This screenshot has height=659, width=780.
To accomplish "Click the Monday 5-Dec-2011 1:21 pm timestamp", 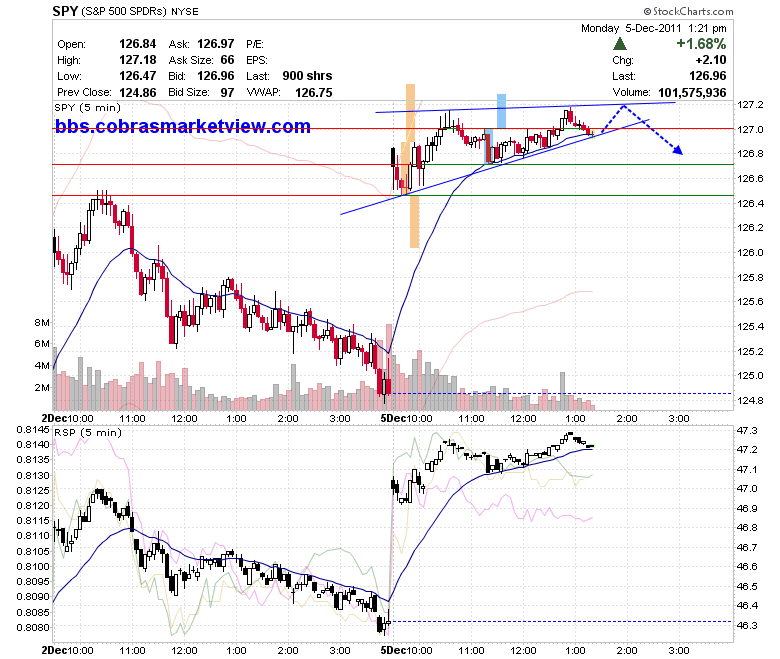I will [654, 28].
